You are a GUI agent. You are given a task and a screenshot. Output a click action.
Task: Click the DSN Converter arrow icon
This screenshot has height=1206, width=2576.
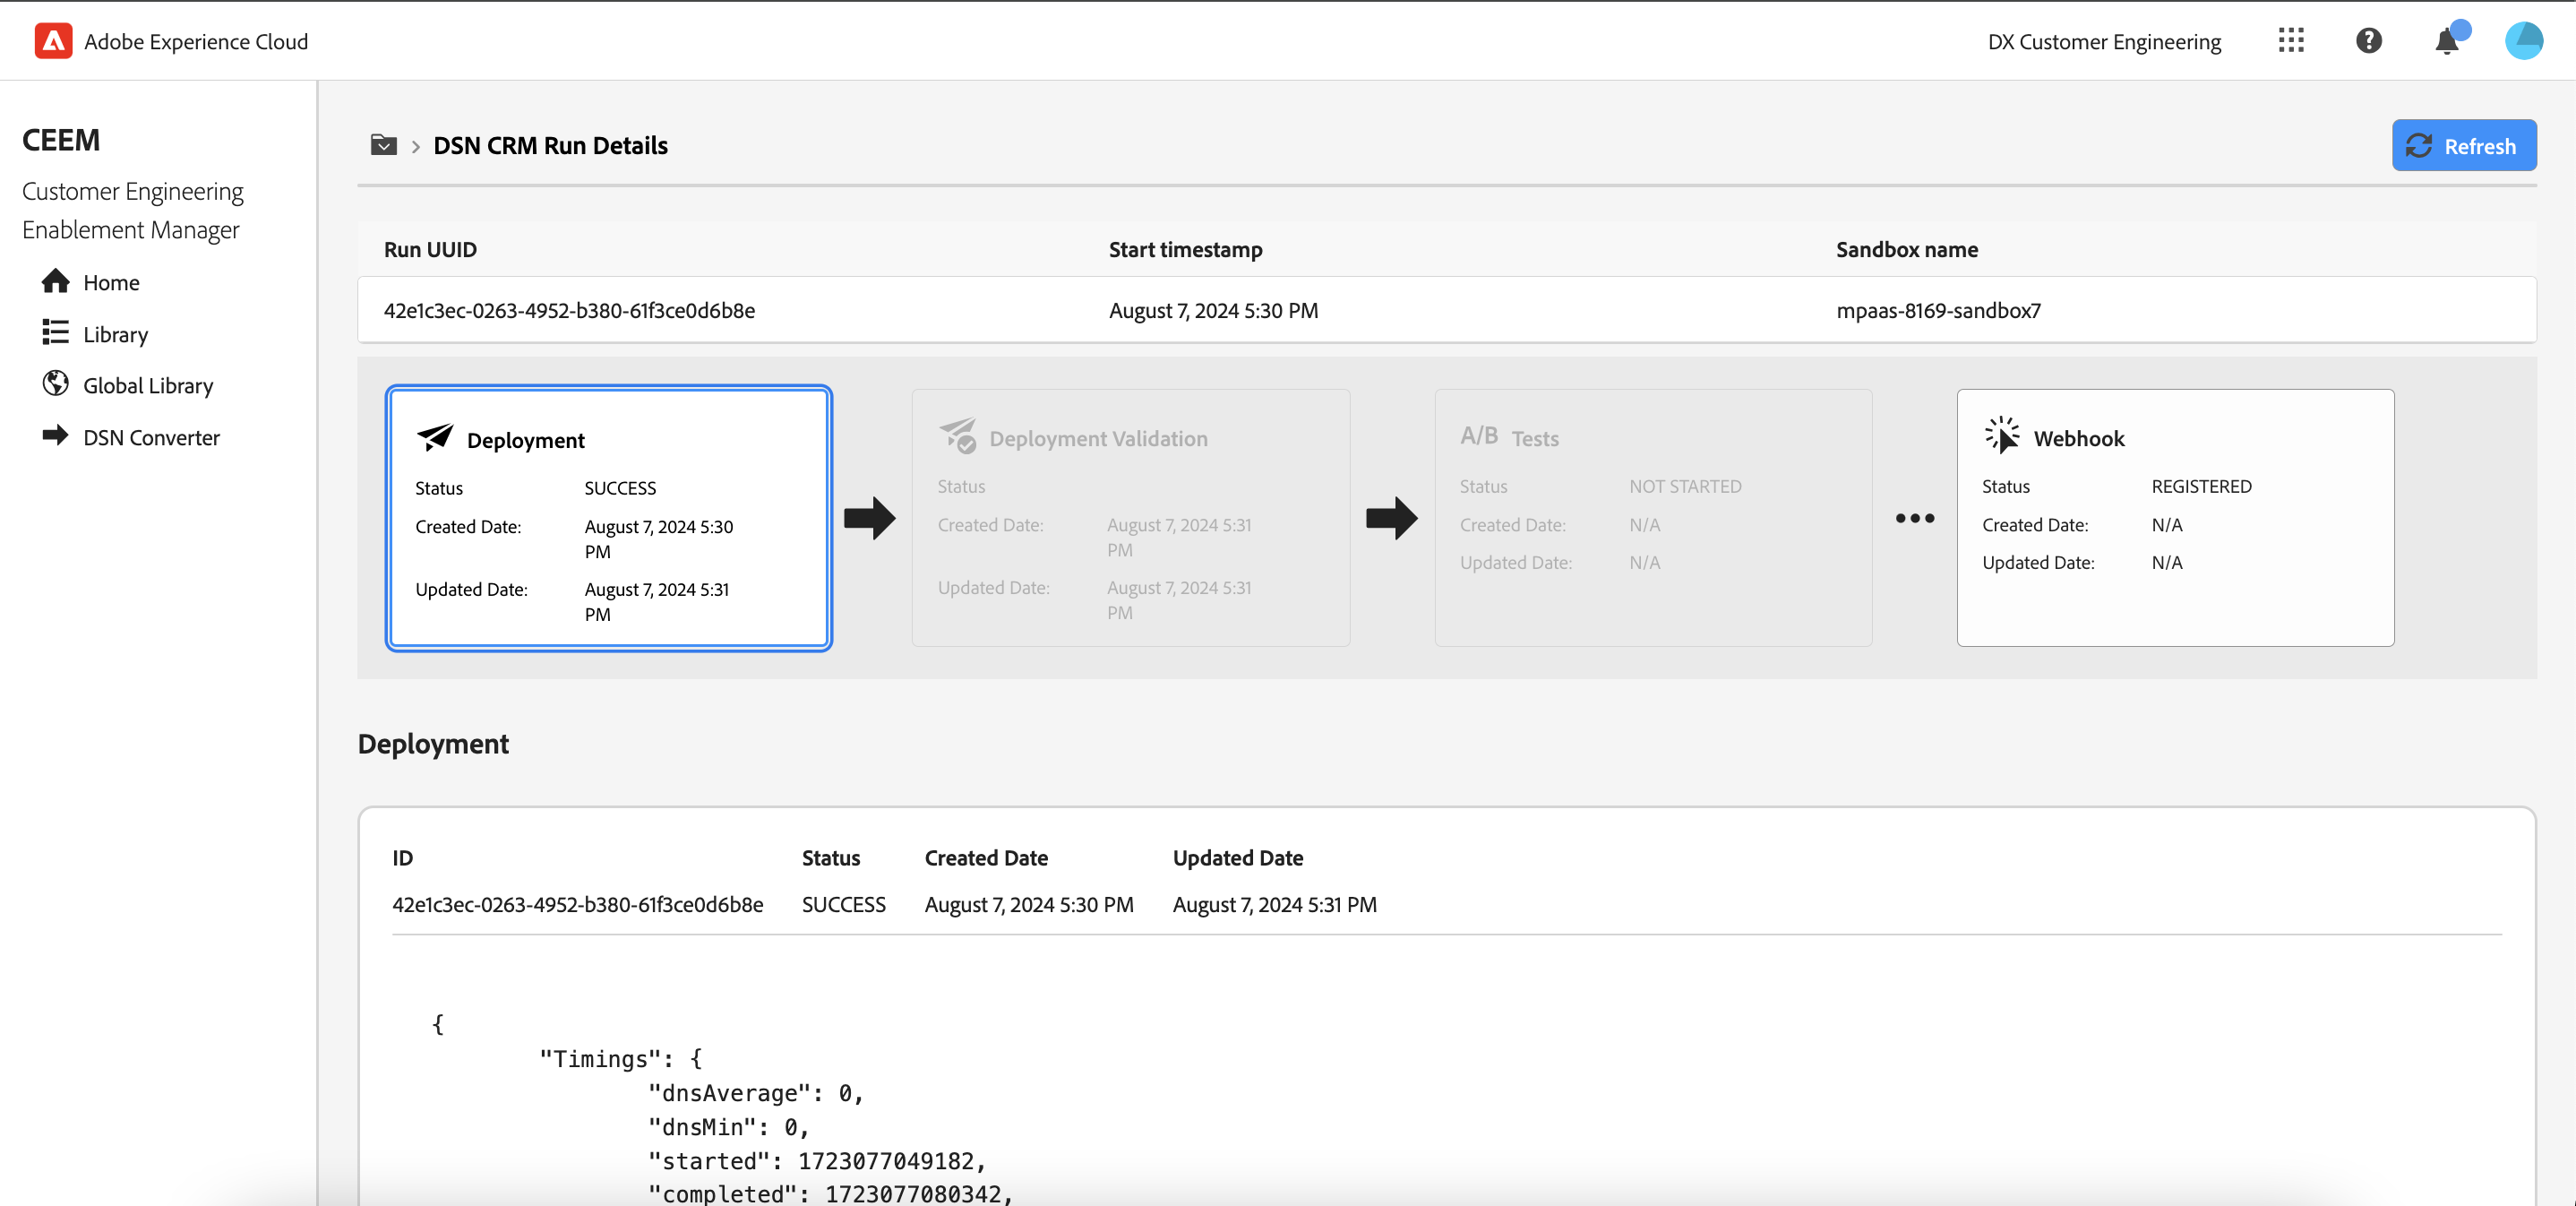[x=56, y=435]
